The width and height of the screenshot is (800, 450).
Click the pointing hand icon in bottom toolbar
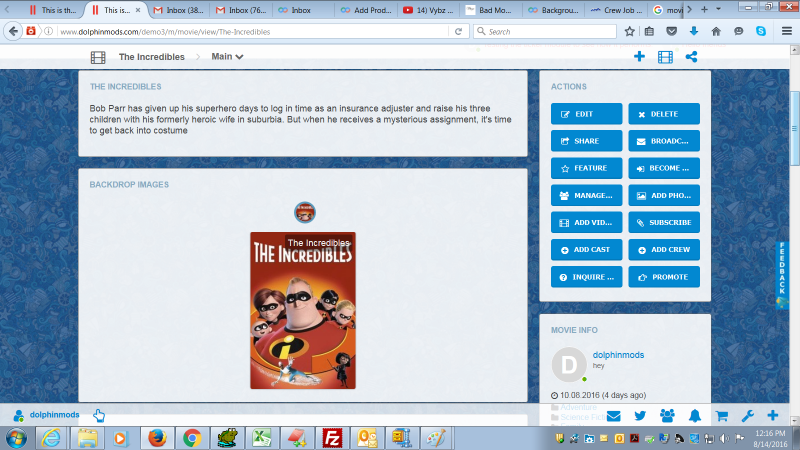[98, 415]
